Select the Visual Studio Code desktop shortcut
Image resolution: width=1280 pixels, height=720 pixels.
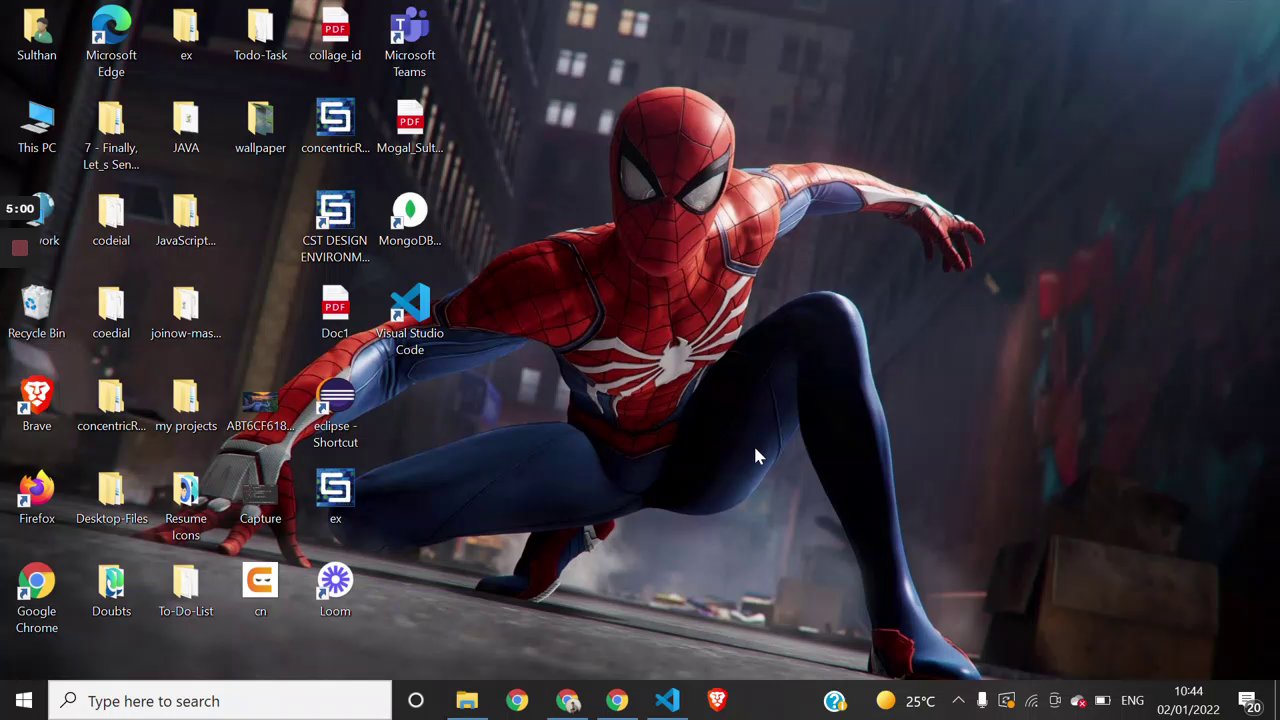pyautogui.click(x=409, y=321)
